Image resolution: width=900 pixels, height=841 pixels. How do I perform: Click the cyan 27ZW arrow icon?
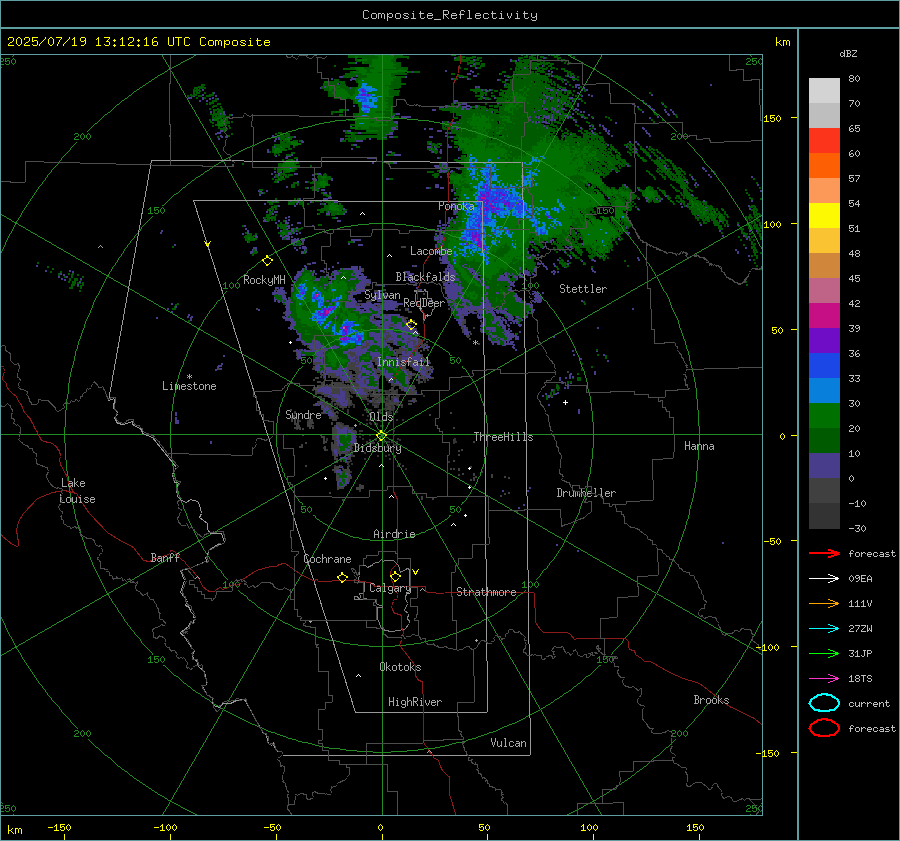[824, 629]
